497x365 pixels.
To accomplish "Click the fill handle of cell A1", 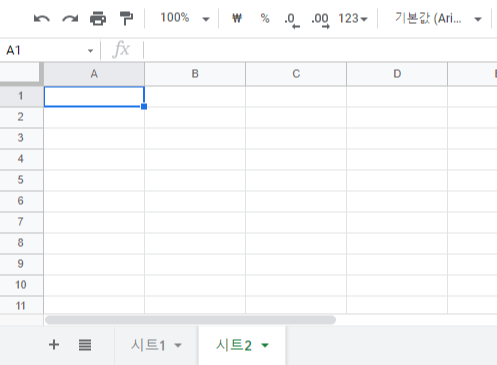I will click(144, 106).
